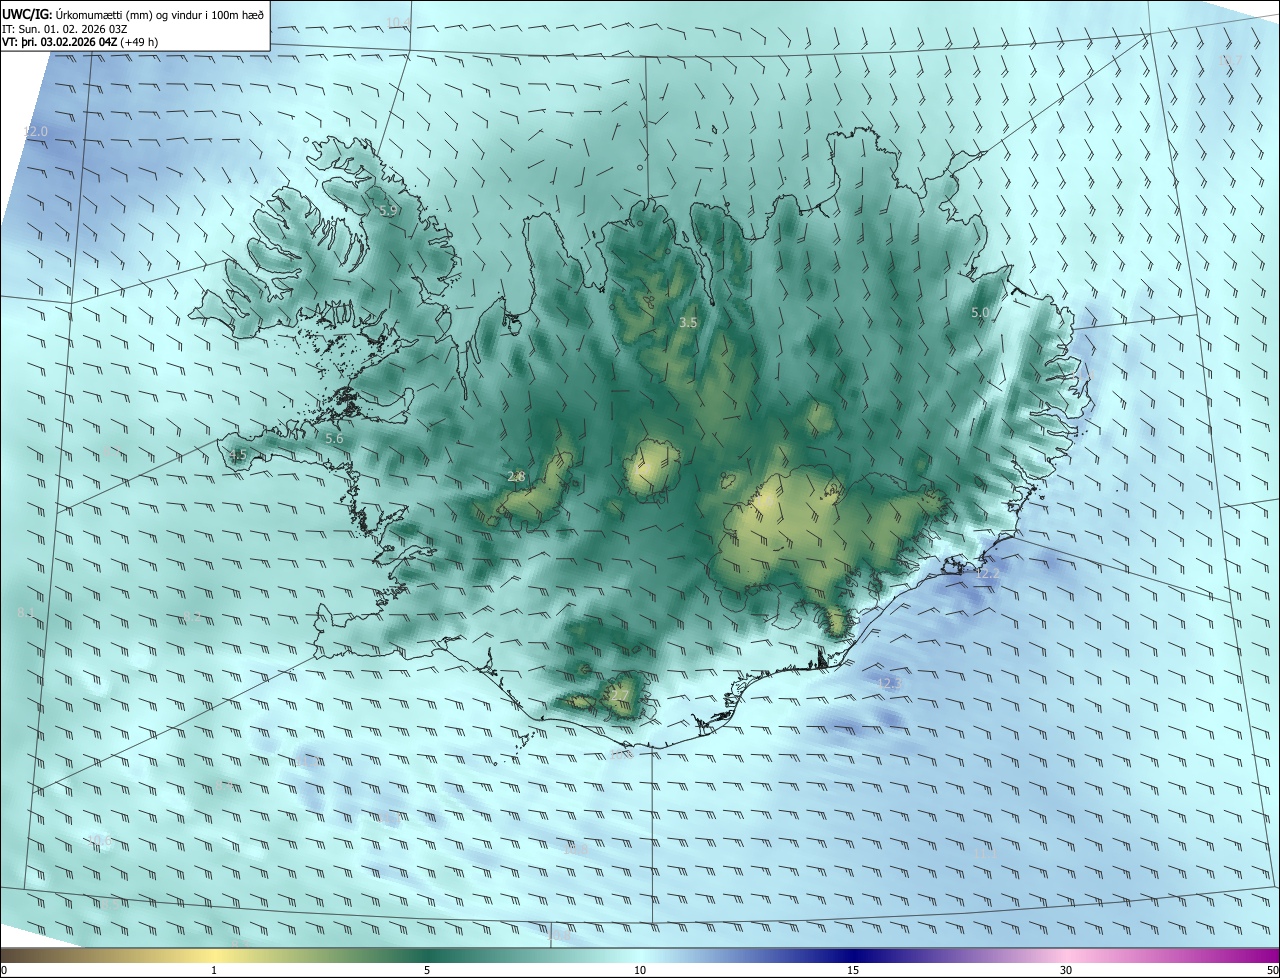Pick the dark navy colorbar segment above 15
Image resolution: width=1280 pixels, height=978 pixels.
(x=853, y=955)
